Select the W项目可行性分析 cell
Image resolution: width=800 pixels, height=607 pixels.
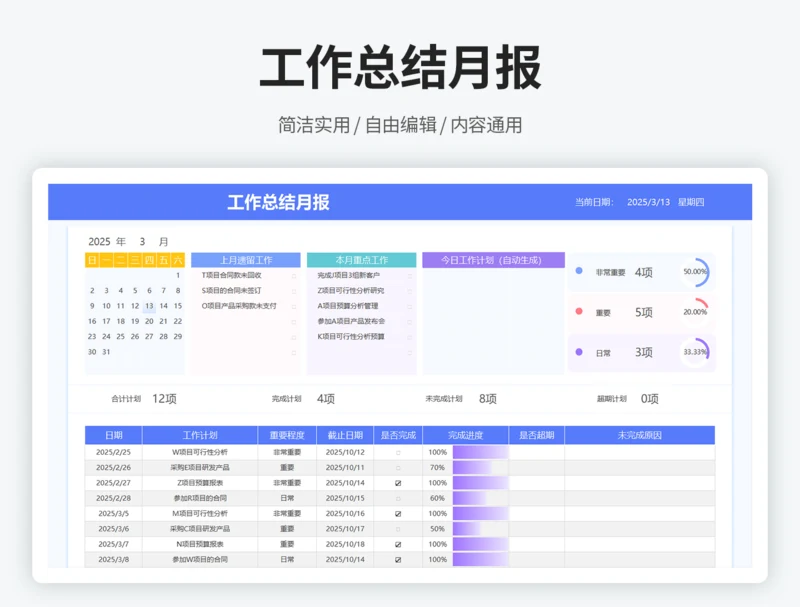tap(200, 452)
